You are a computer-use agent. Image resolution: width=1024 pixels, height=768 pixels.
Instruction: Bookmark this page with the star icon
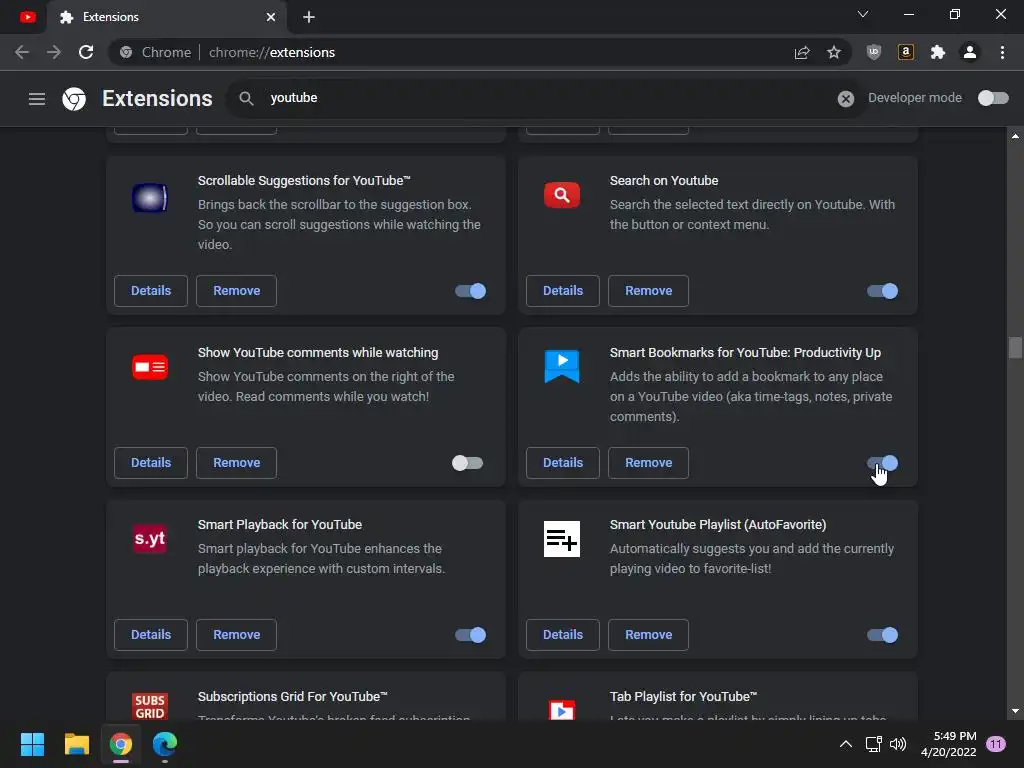(x=834, y=52)
